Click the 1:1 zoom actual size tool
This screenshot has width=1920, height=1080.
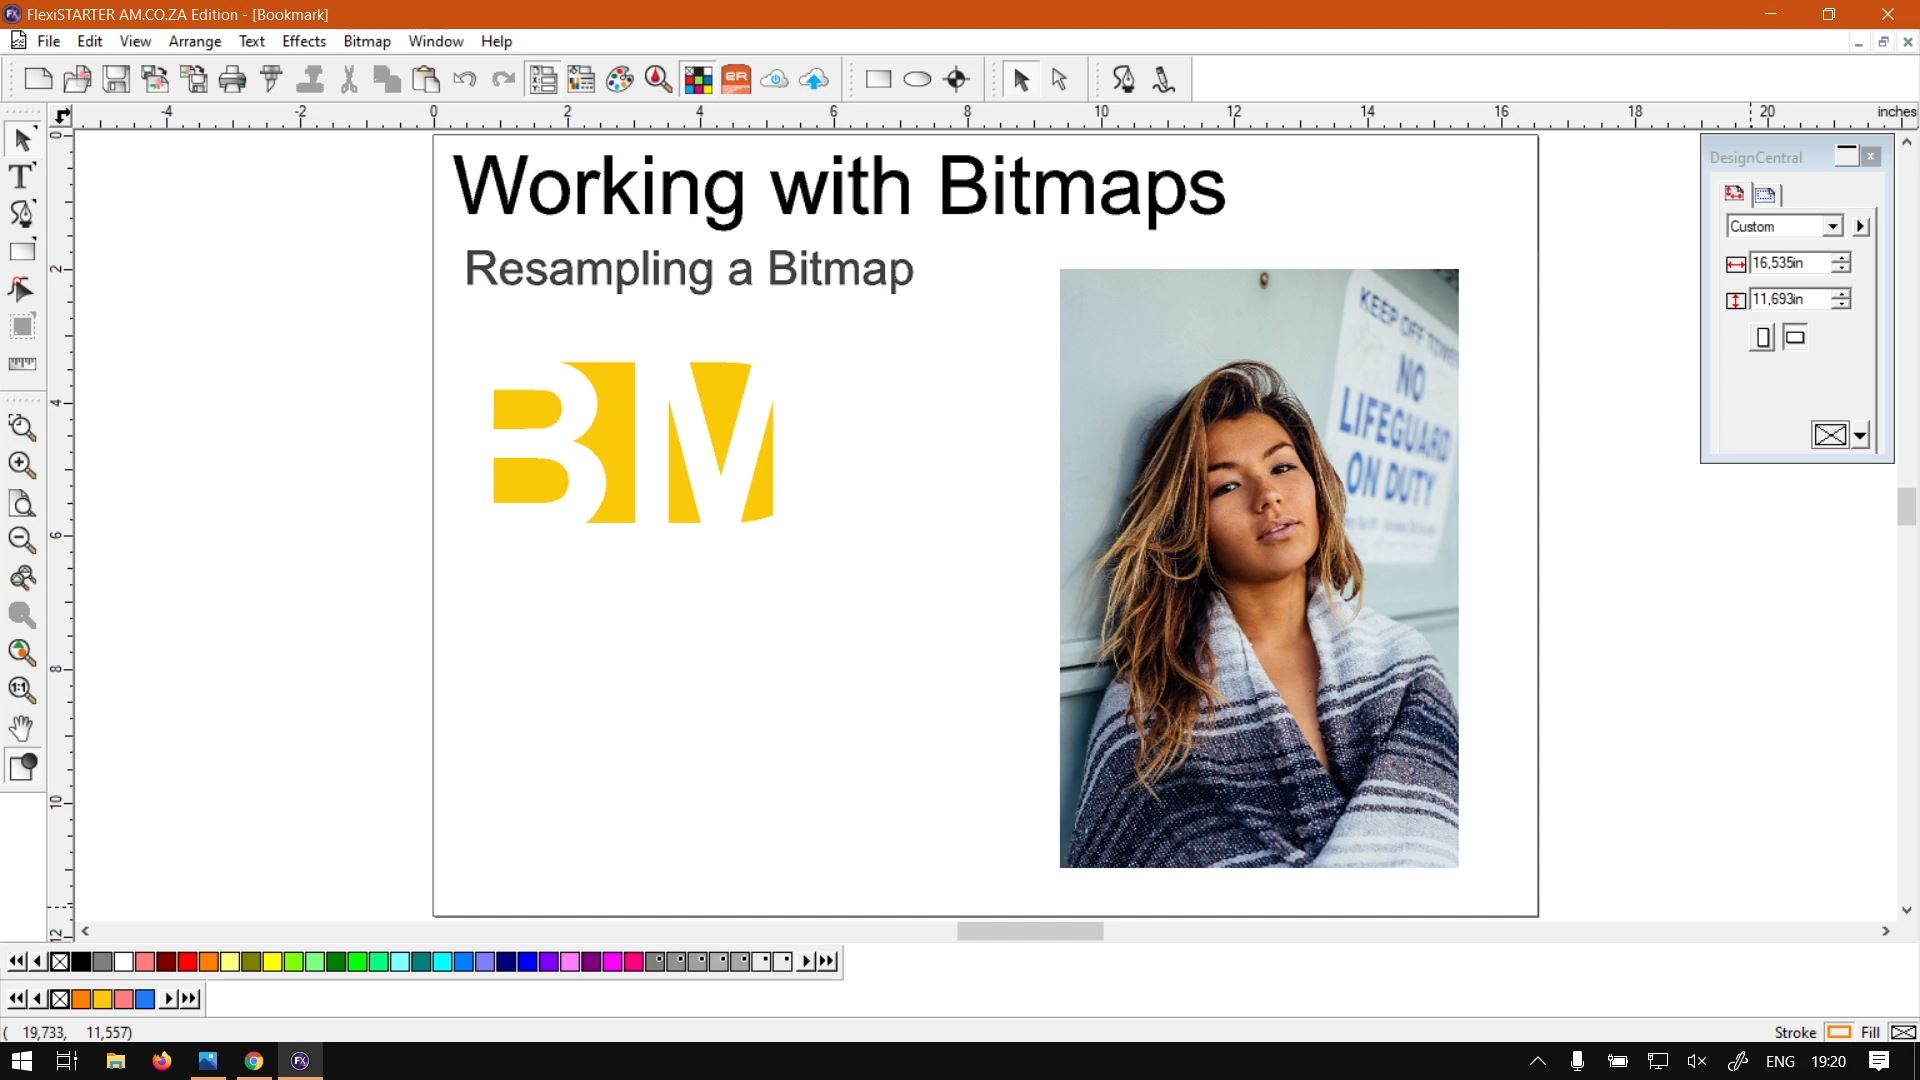[x=22, y=690]
